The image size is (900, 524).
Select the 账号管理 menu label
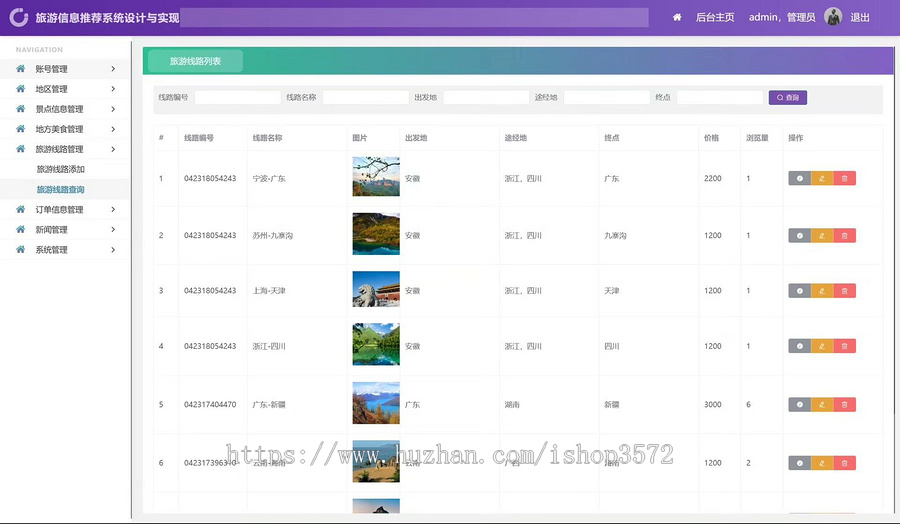(51, 69)
